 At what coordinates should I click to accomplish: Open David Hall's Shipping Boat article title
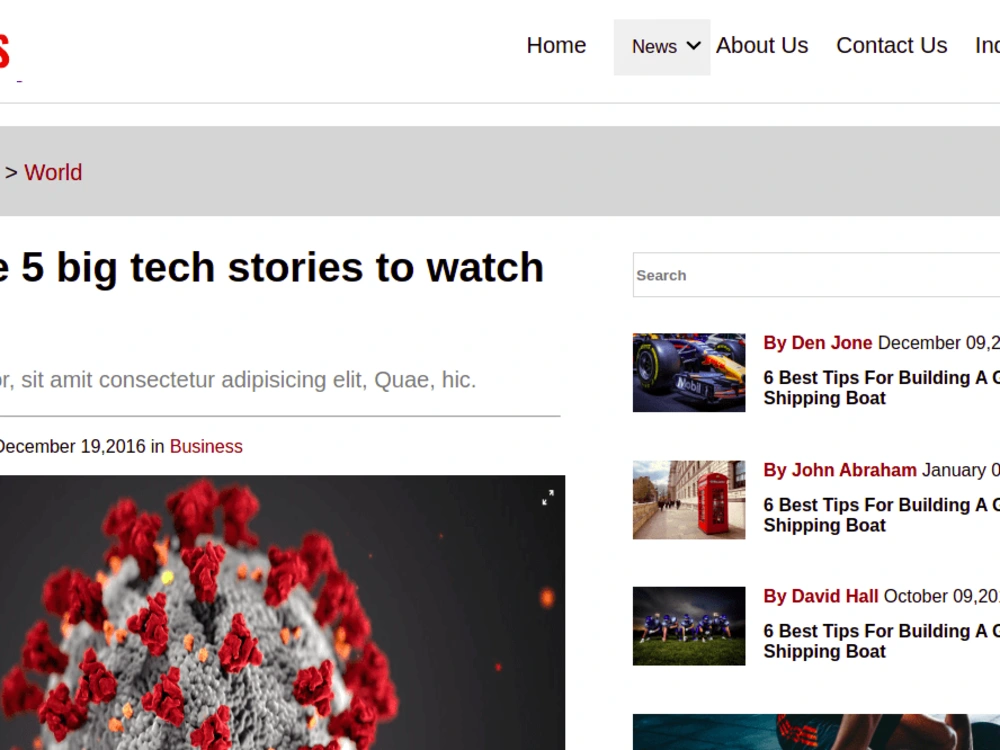pos(881,641)
